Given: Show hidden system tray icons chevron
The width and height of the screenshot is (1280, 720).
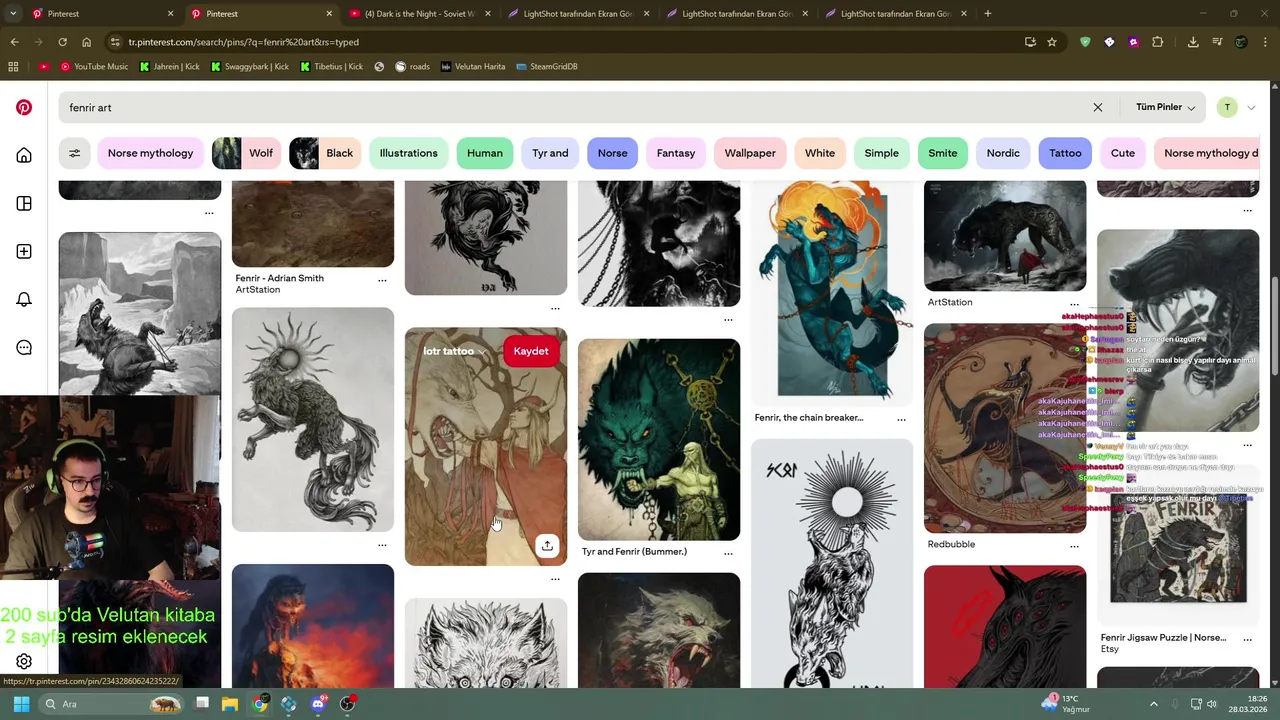Looking at the screenshot, I should point(1153,704).
